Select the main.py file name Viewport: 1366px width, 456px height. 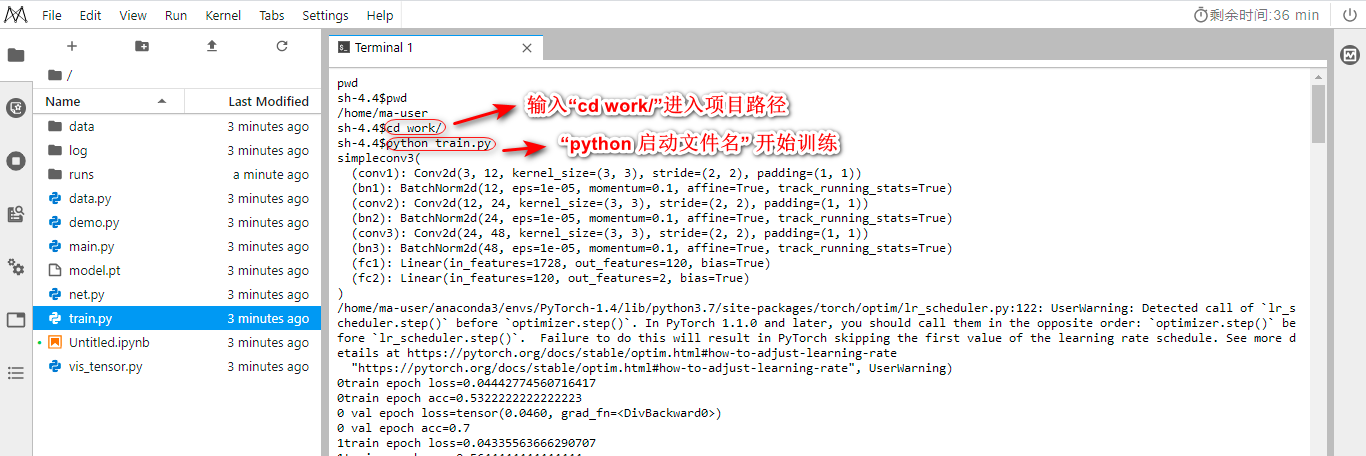[91, 246]
